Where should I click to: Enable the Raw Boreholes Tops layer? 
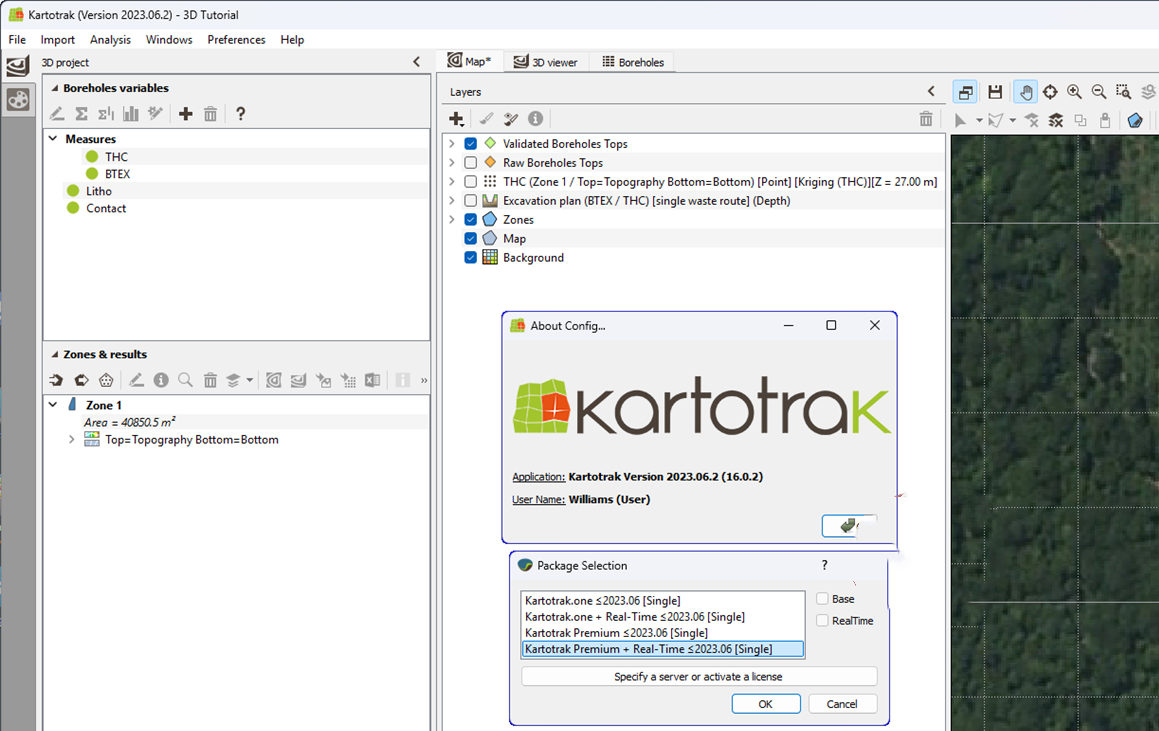[x=470, y=163]
